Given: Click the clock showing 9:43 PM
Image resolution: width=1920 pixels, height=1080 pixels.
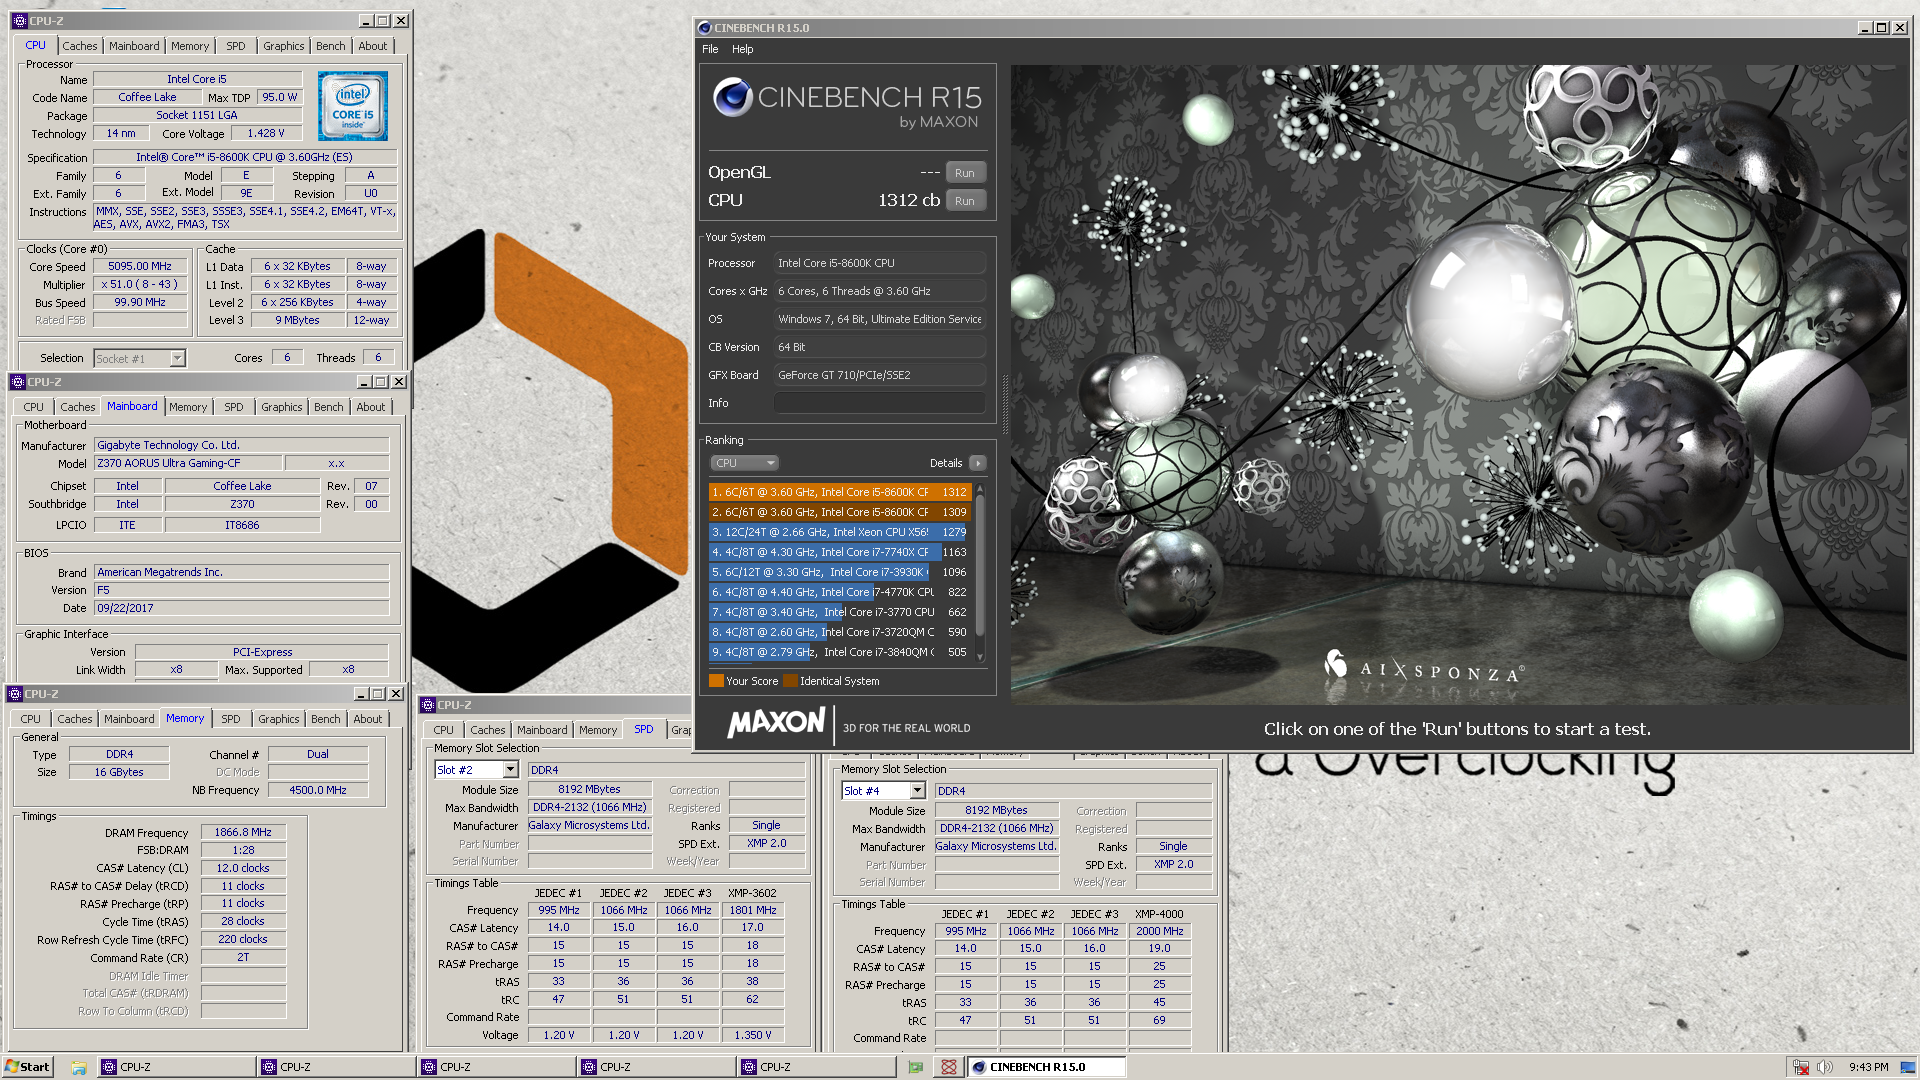Looking at the screenshot, I should tap(1868, 1067).
